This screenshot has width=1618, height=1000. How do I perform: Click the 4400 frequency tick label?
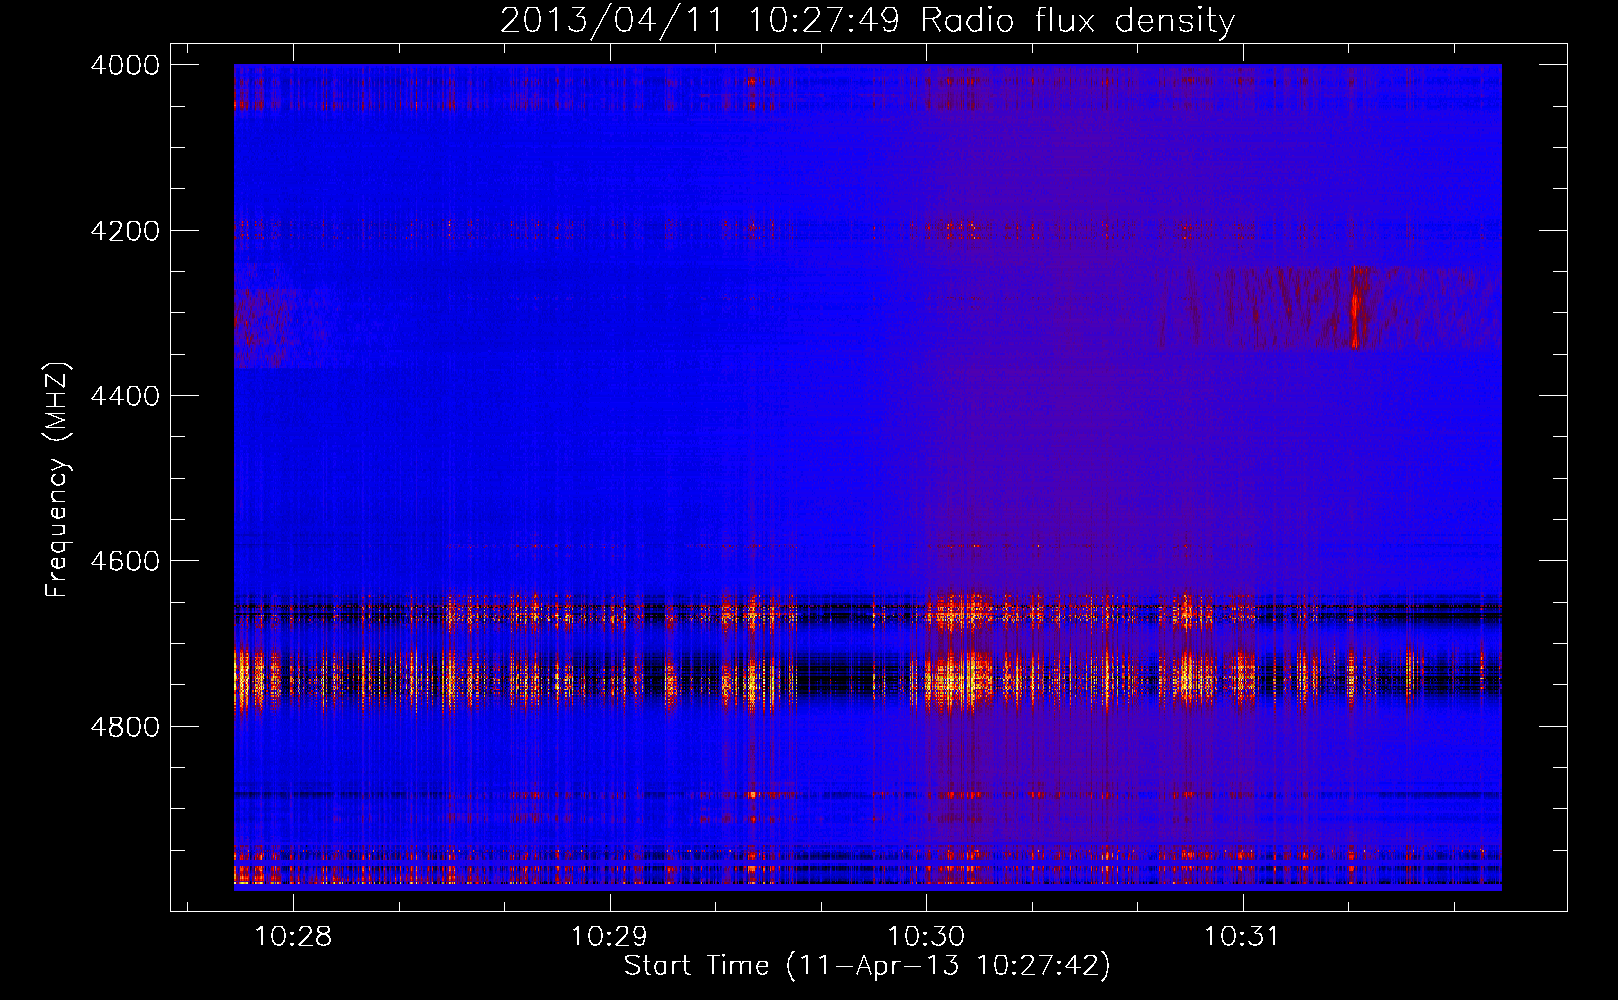[x=125, y=396]
